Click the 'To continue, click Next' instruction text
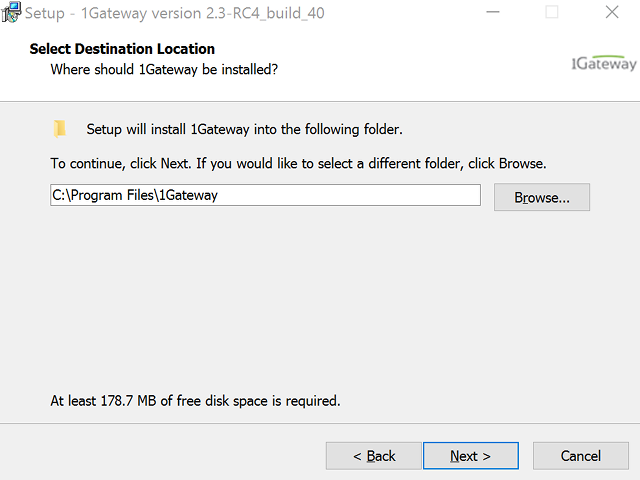The width and height of the screenshot is (640, 480). (298, 163)
